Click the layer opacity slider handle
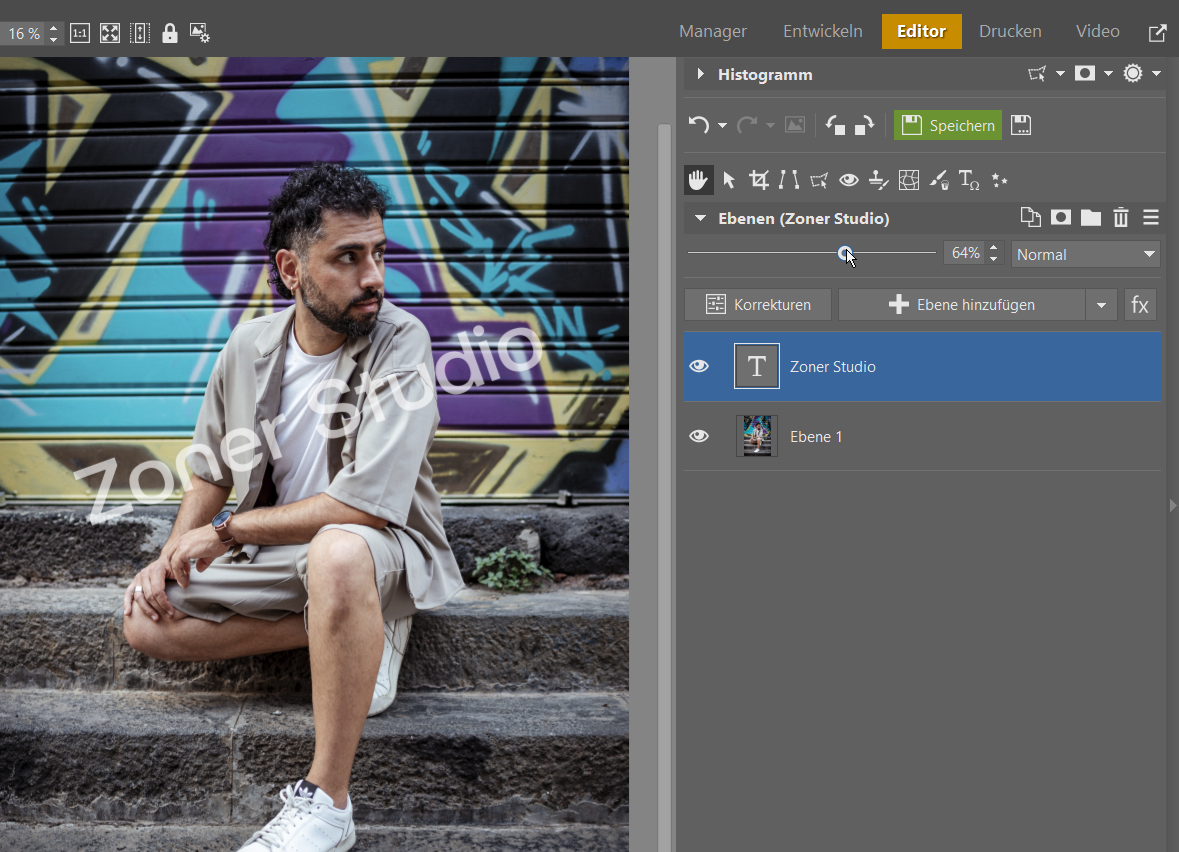This screenshot has height=852, width=1179. coord(845,254)
